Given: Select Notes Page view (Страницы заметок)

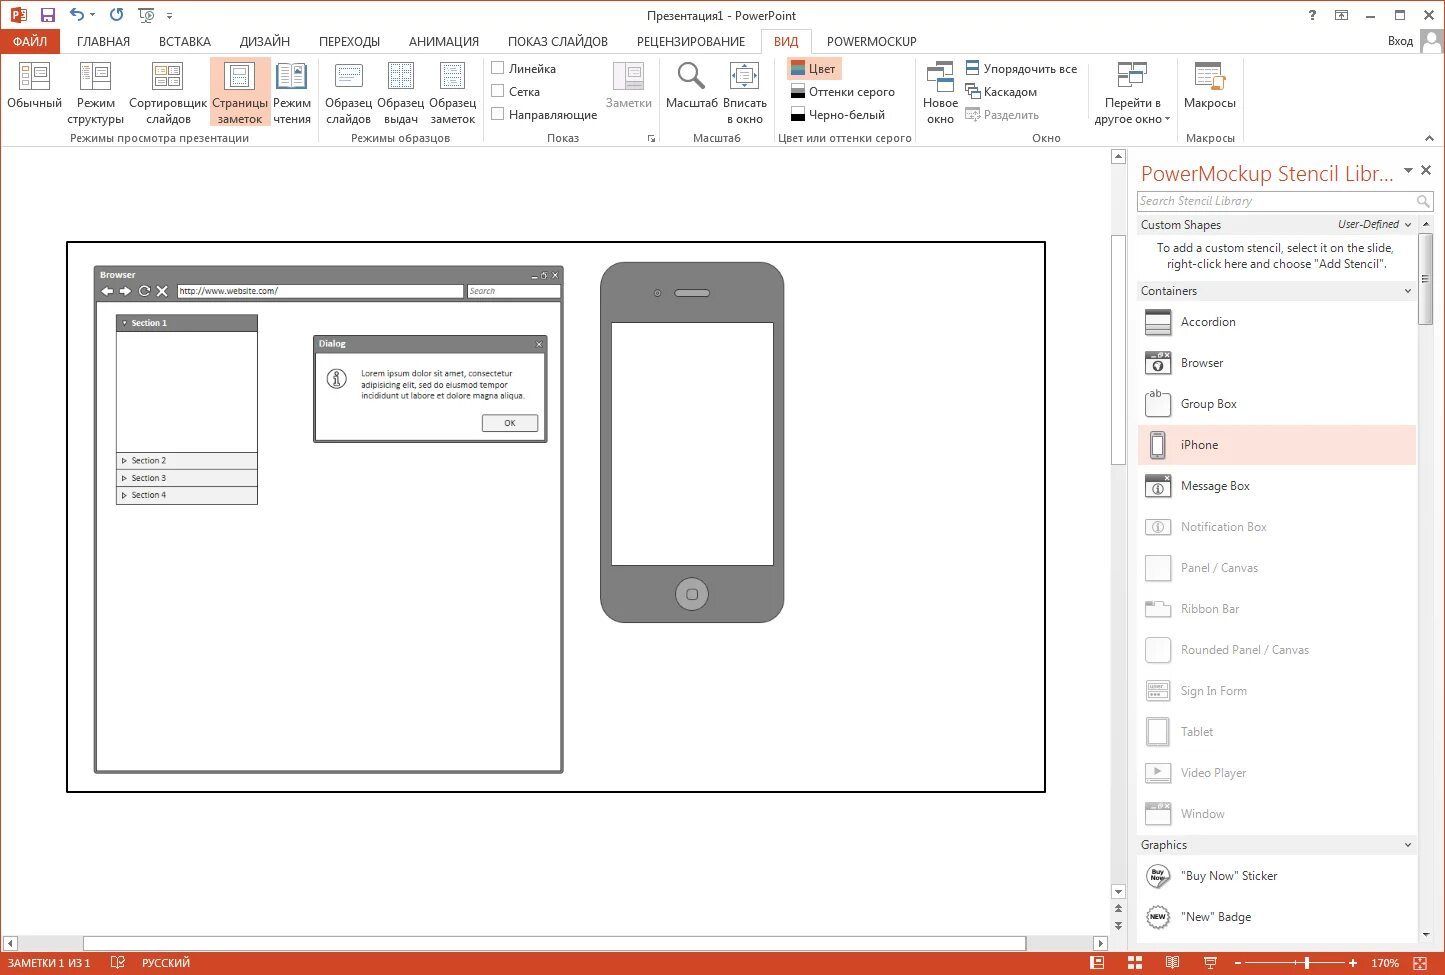Looking at the screenshot, I should pyautogui.click(x=240, y=92).
